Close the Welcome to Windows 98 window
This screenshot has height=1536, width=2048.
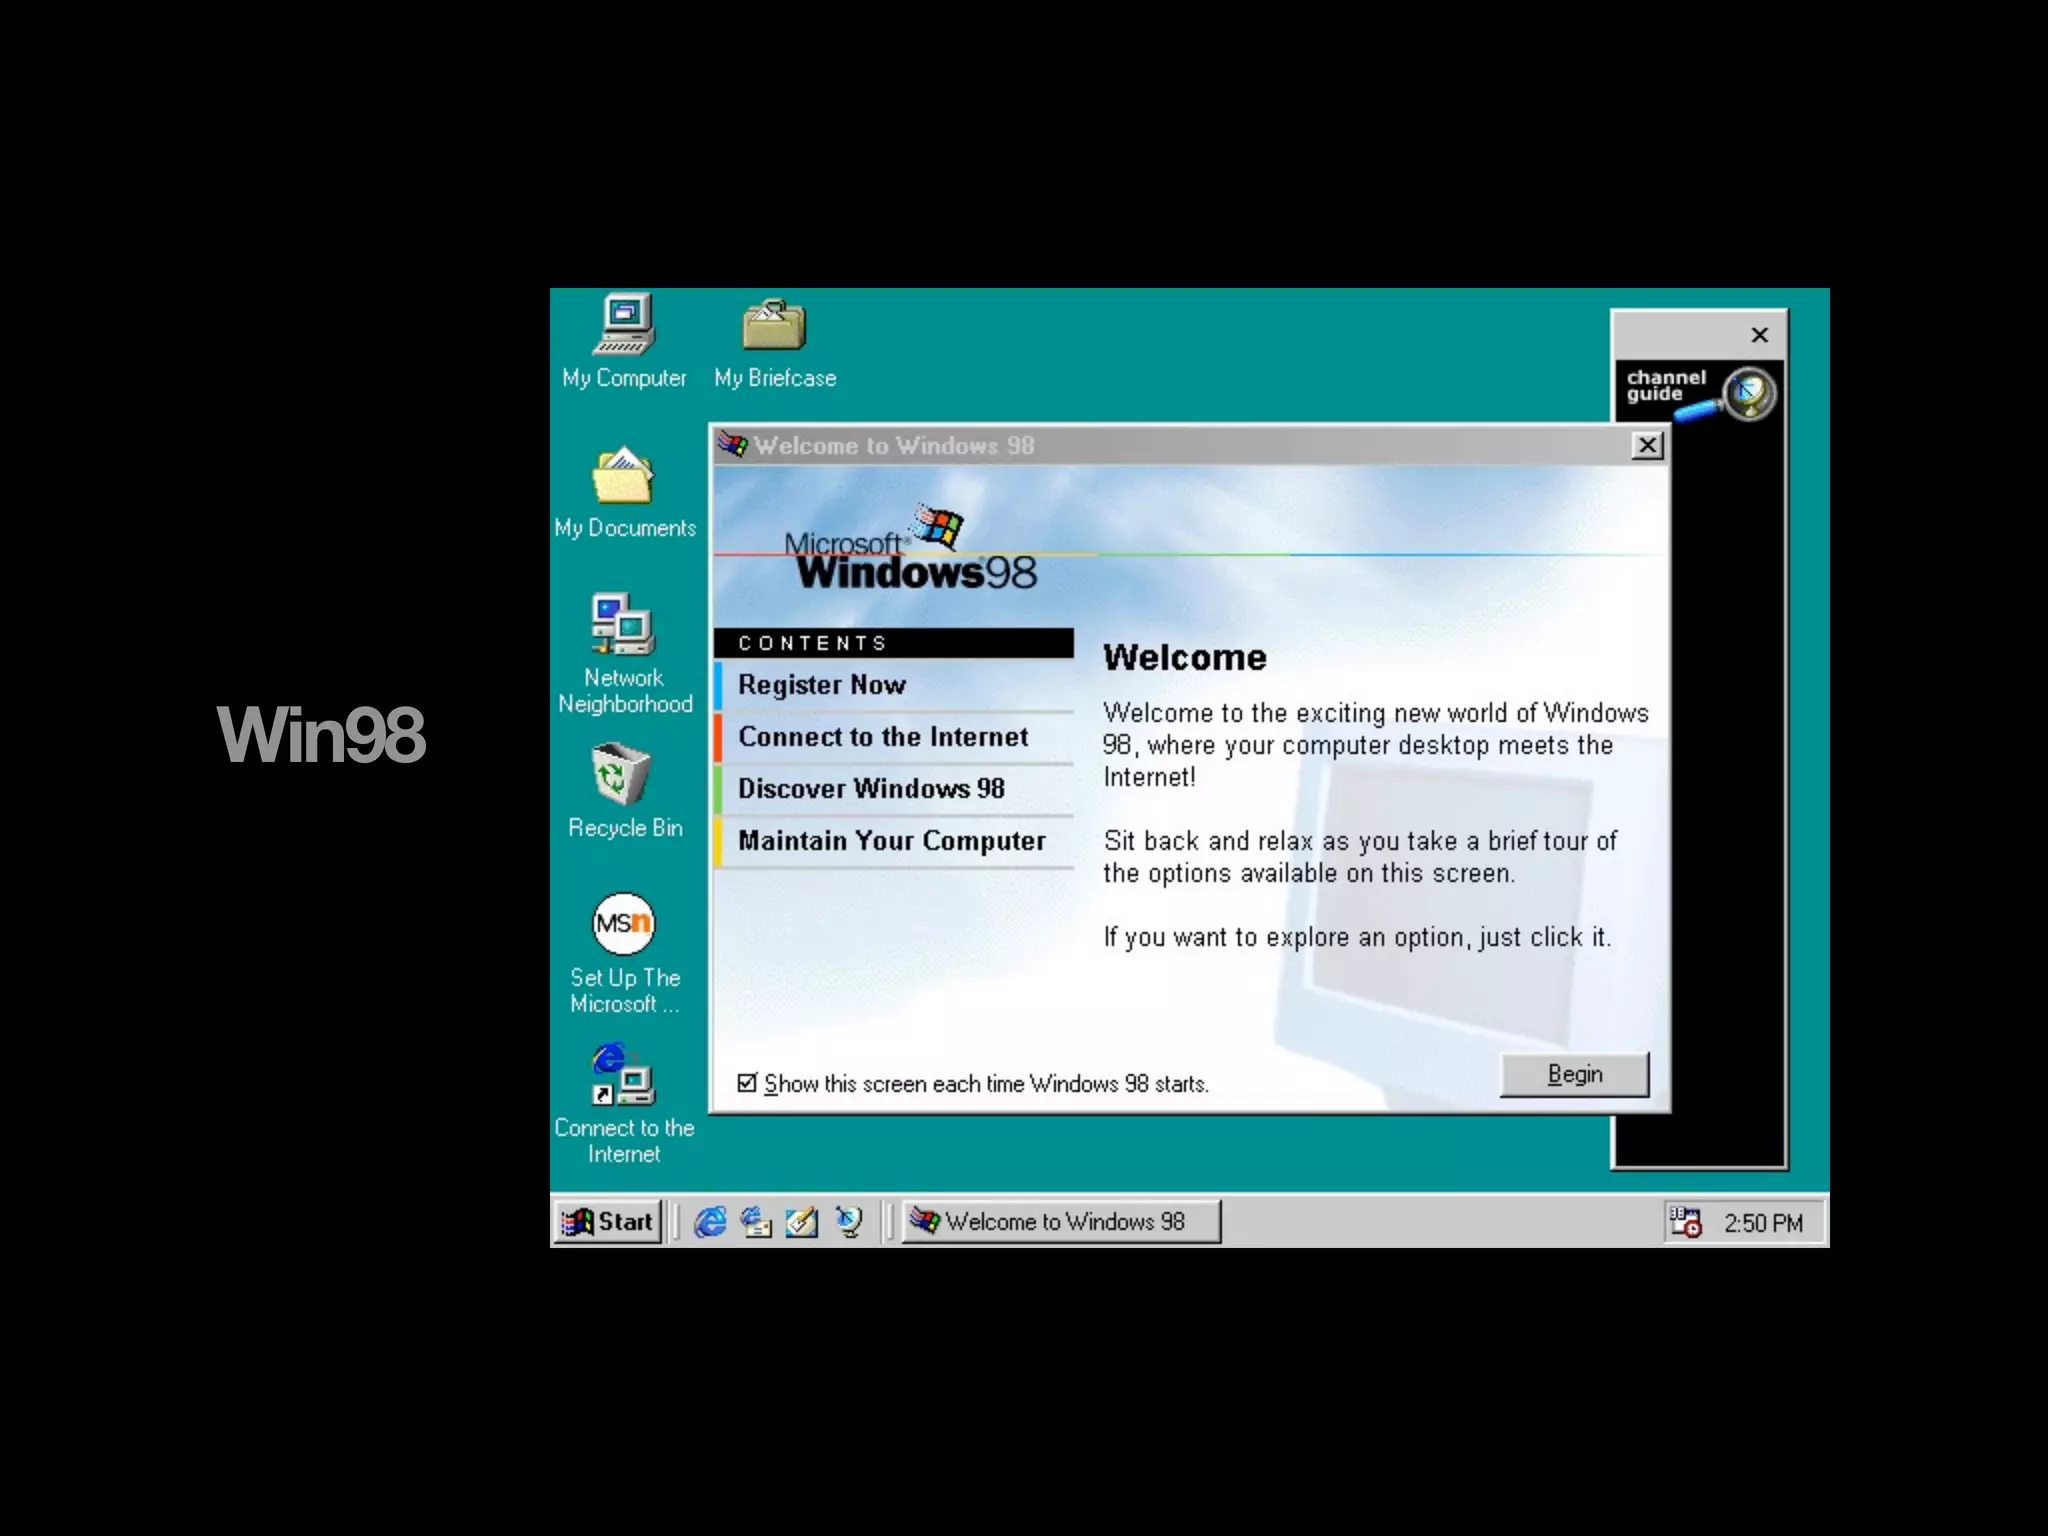coord(1647,445)
